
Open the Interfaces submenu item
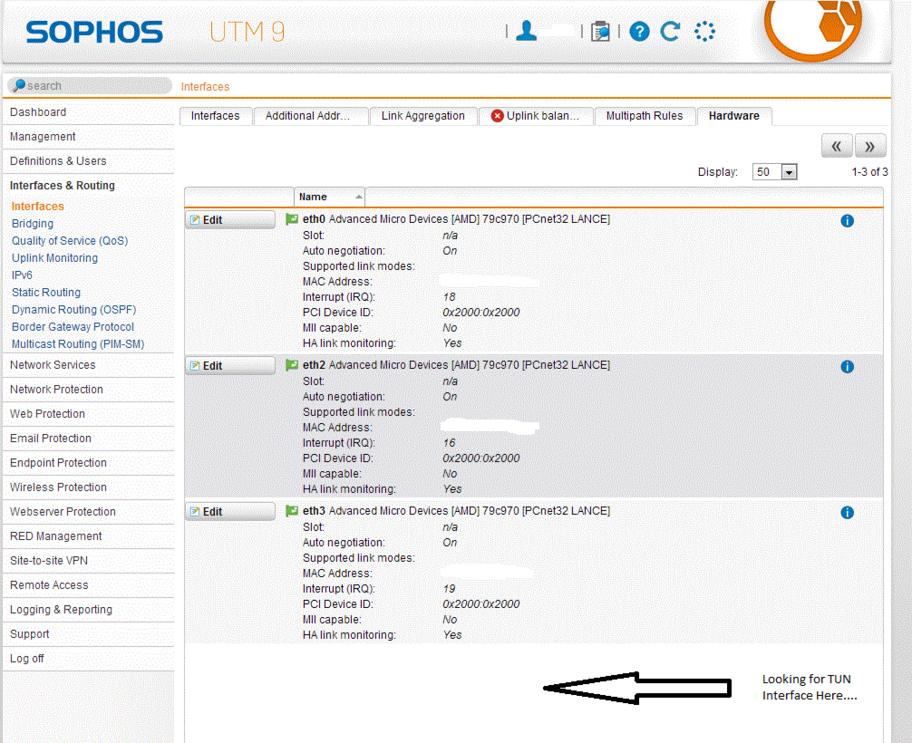[38, 206]
